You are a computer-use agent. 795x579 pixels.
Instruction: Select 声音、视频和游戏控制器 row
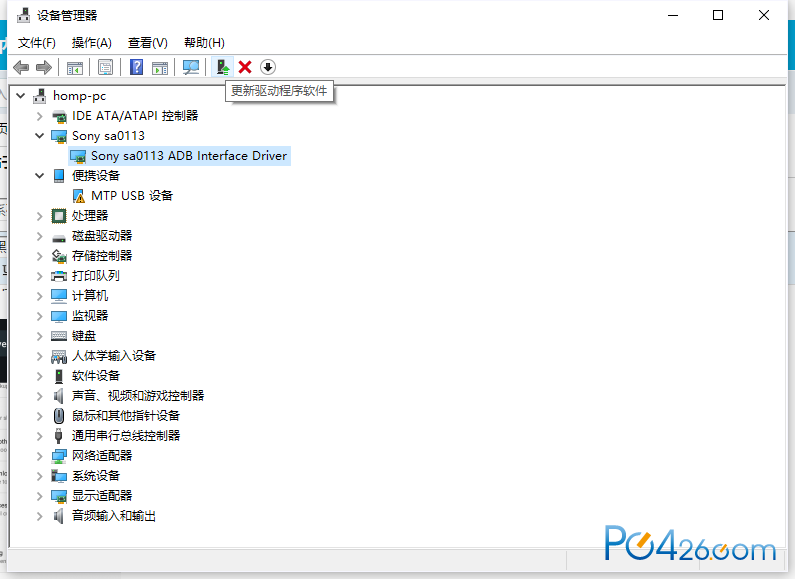click(x=138, y=396)
